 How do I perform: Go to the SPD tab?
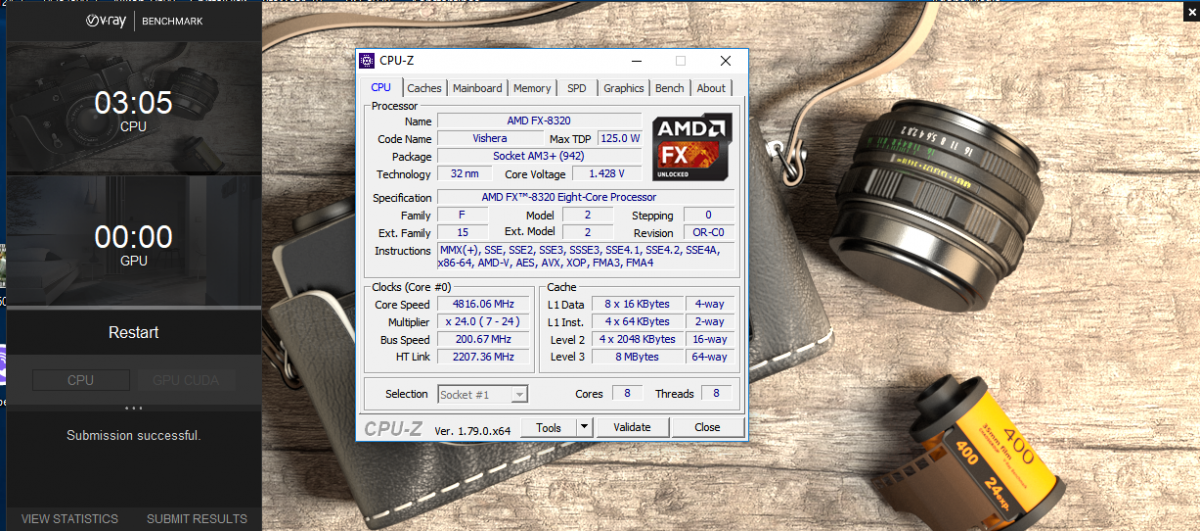pos(577,88)
